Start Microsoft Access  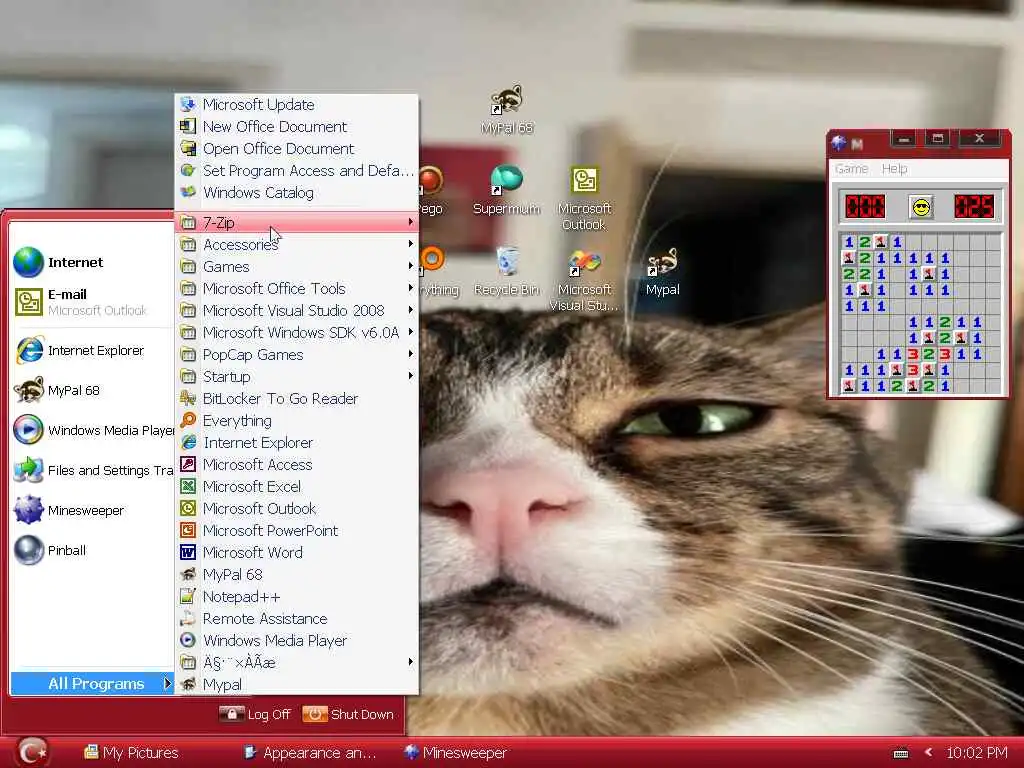296,464
